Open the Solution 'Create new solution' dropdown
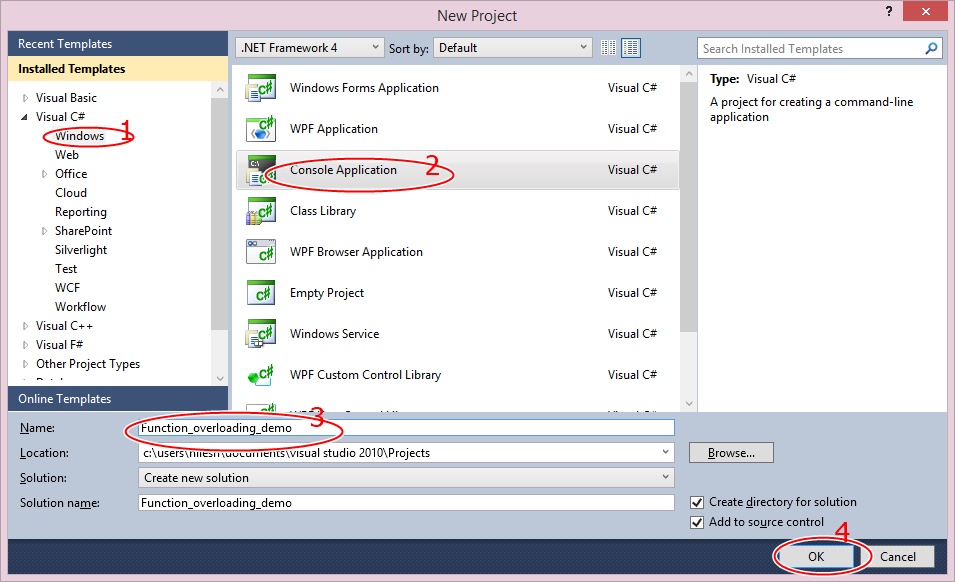The image size is (955, 582). (406, 478)
